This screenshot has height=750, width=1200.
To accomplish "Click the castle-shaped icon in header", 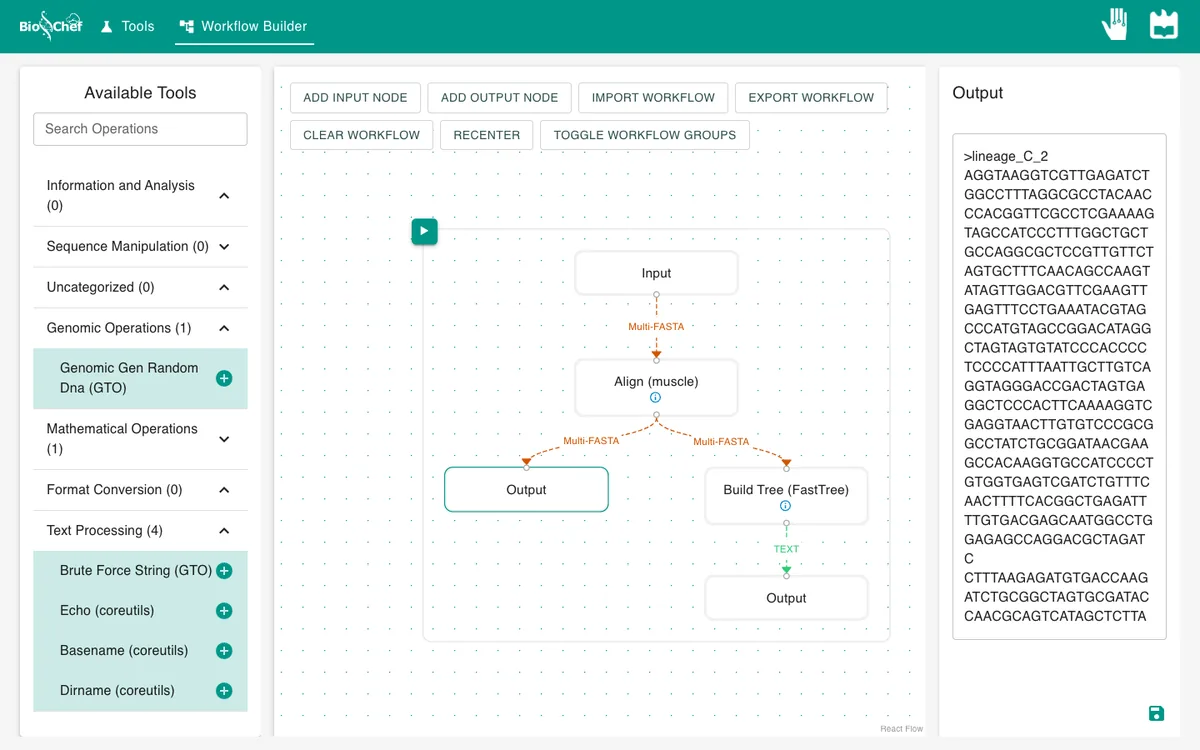I will (1164, 25).
